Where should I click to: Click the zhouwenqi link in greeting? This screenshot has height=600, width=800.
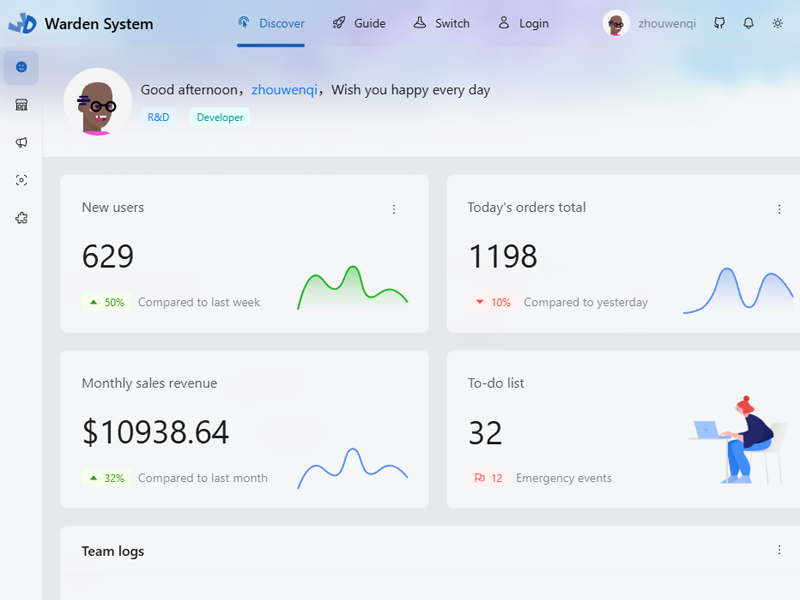[284, 90]
